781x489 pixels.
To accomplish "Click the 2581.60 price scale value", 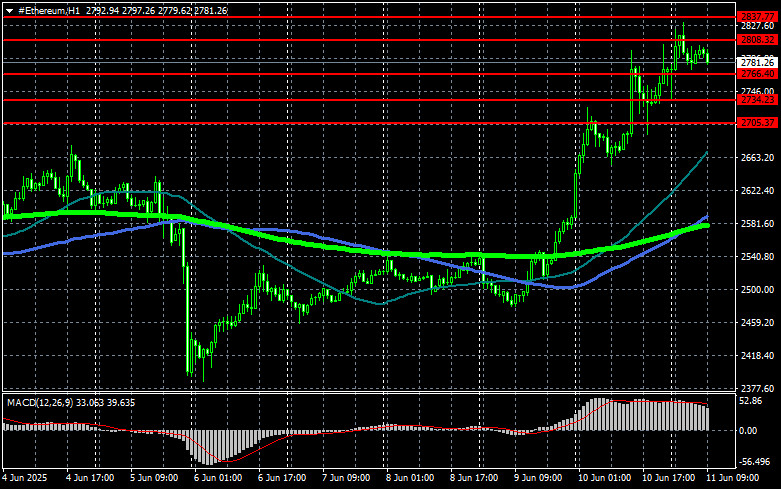I will (757, 224).
